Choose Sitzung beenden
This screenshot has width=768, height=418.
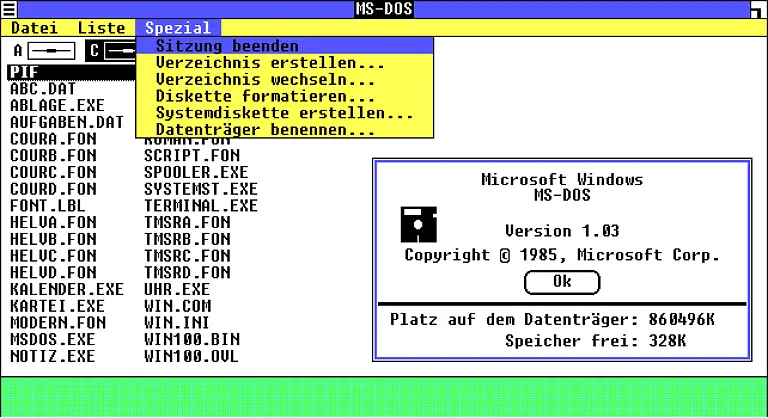(285, 46)
